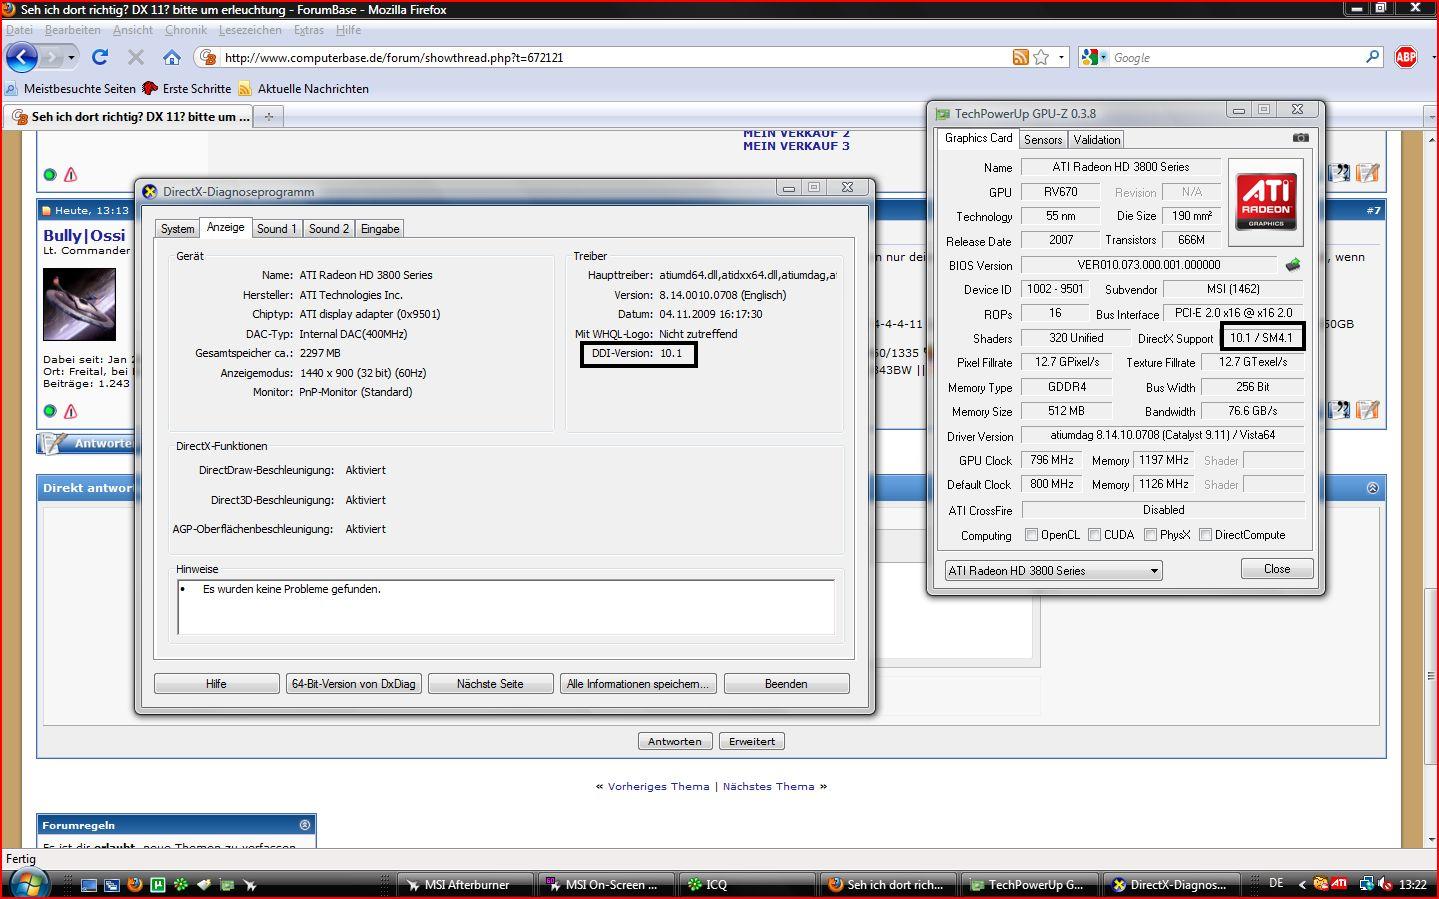The height and width of the screenshot is (899, 1439).
Task: Click the ATI Radeon logo in GPU-Z
Action: [1265, 202]
